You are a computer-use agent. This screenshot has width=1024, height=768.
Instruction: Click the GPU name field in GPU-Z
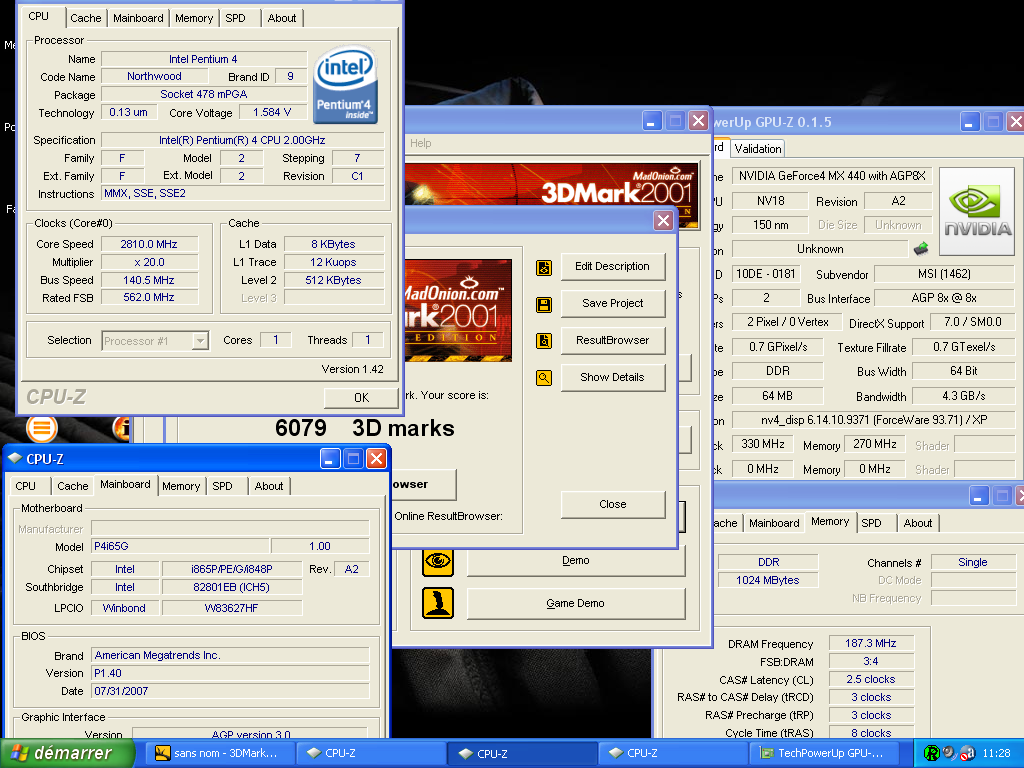click(832, 176)
